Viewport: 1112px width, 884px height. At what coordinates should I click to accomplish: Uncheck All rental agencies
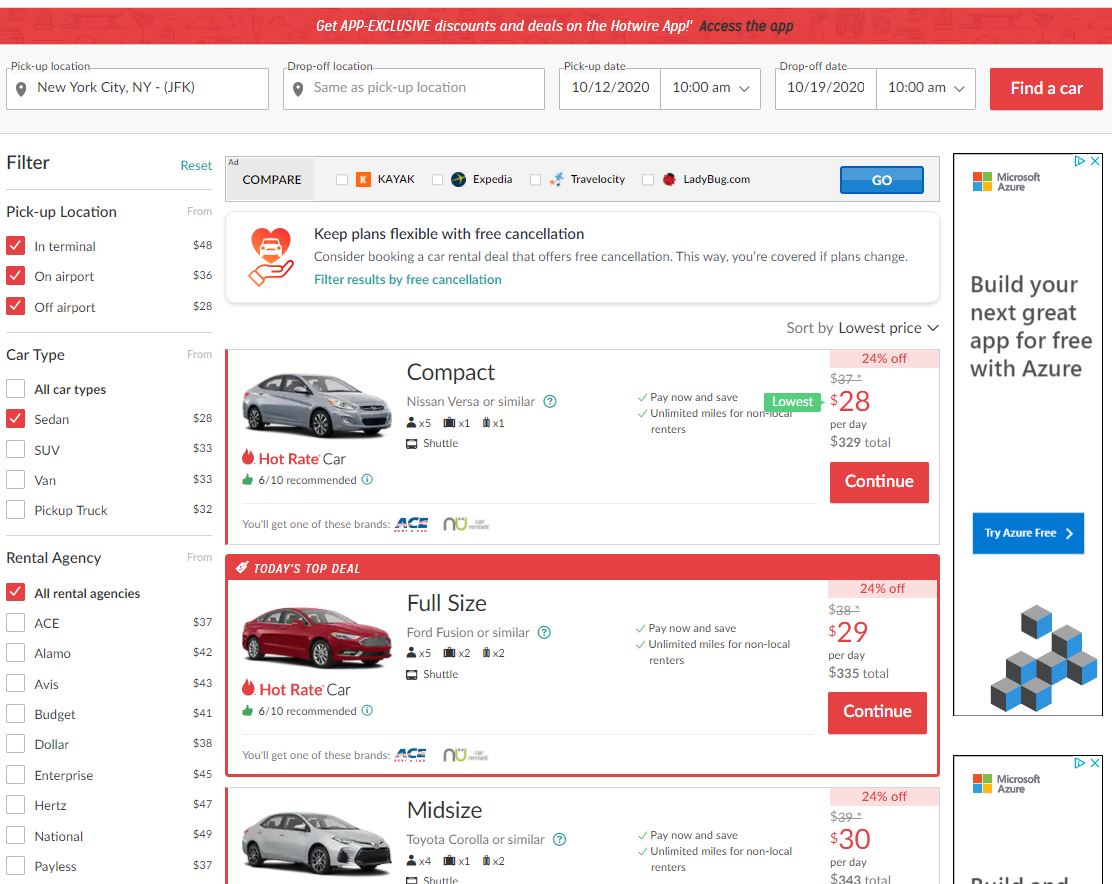click(16, 593)
